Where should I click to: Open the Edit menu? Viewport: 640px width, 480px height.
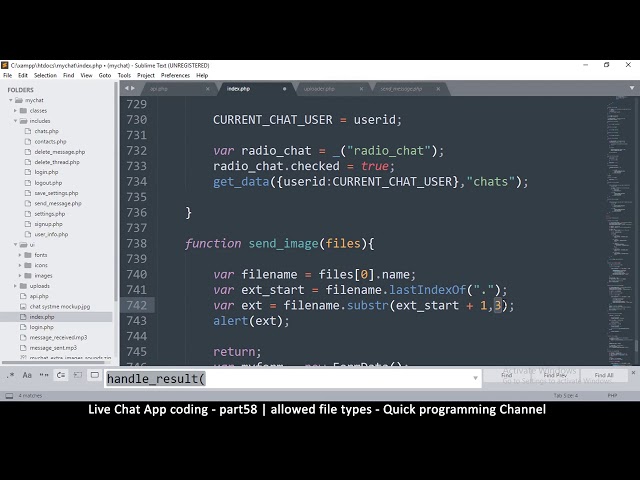pos(23,76)
